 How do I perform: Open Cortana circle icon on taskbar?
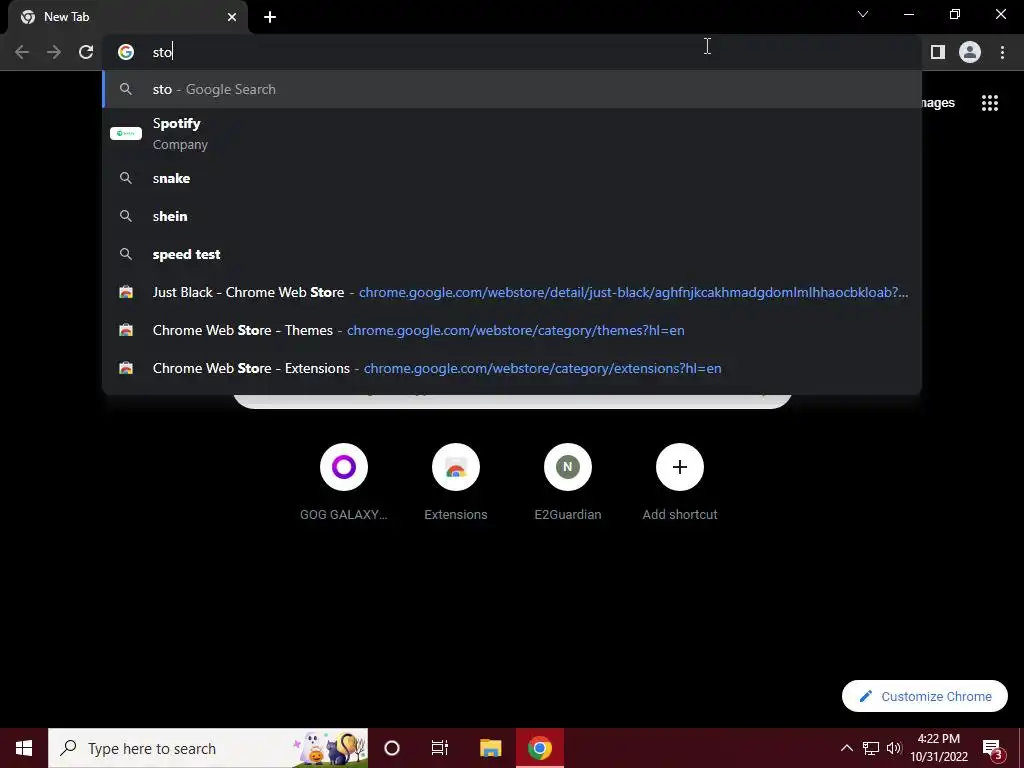click(392, 748)
